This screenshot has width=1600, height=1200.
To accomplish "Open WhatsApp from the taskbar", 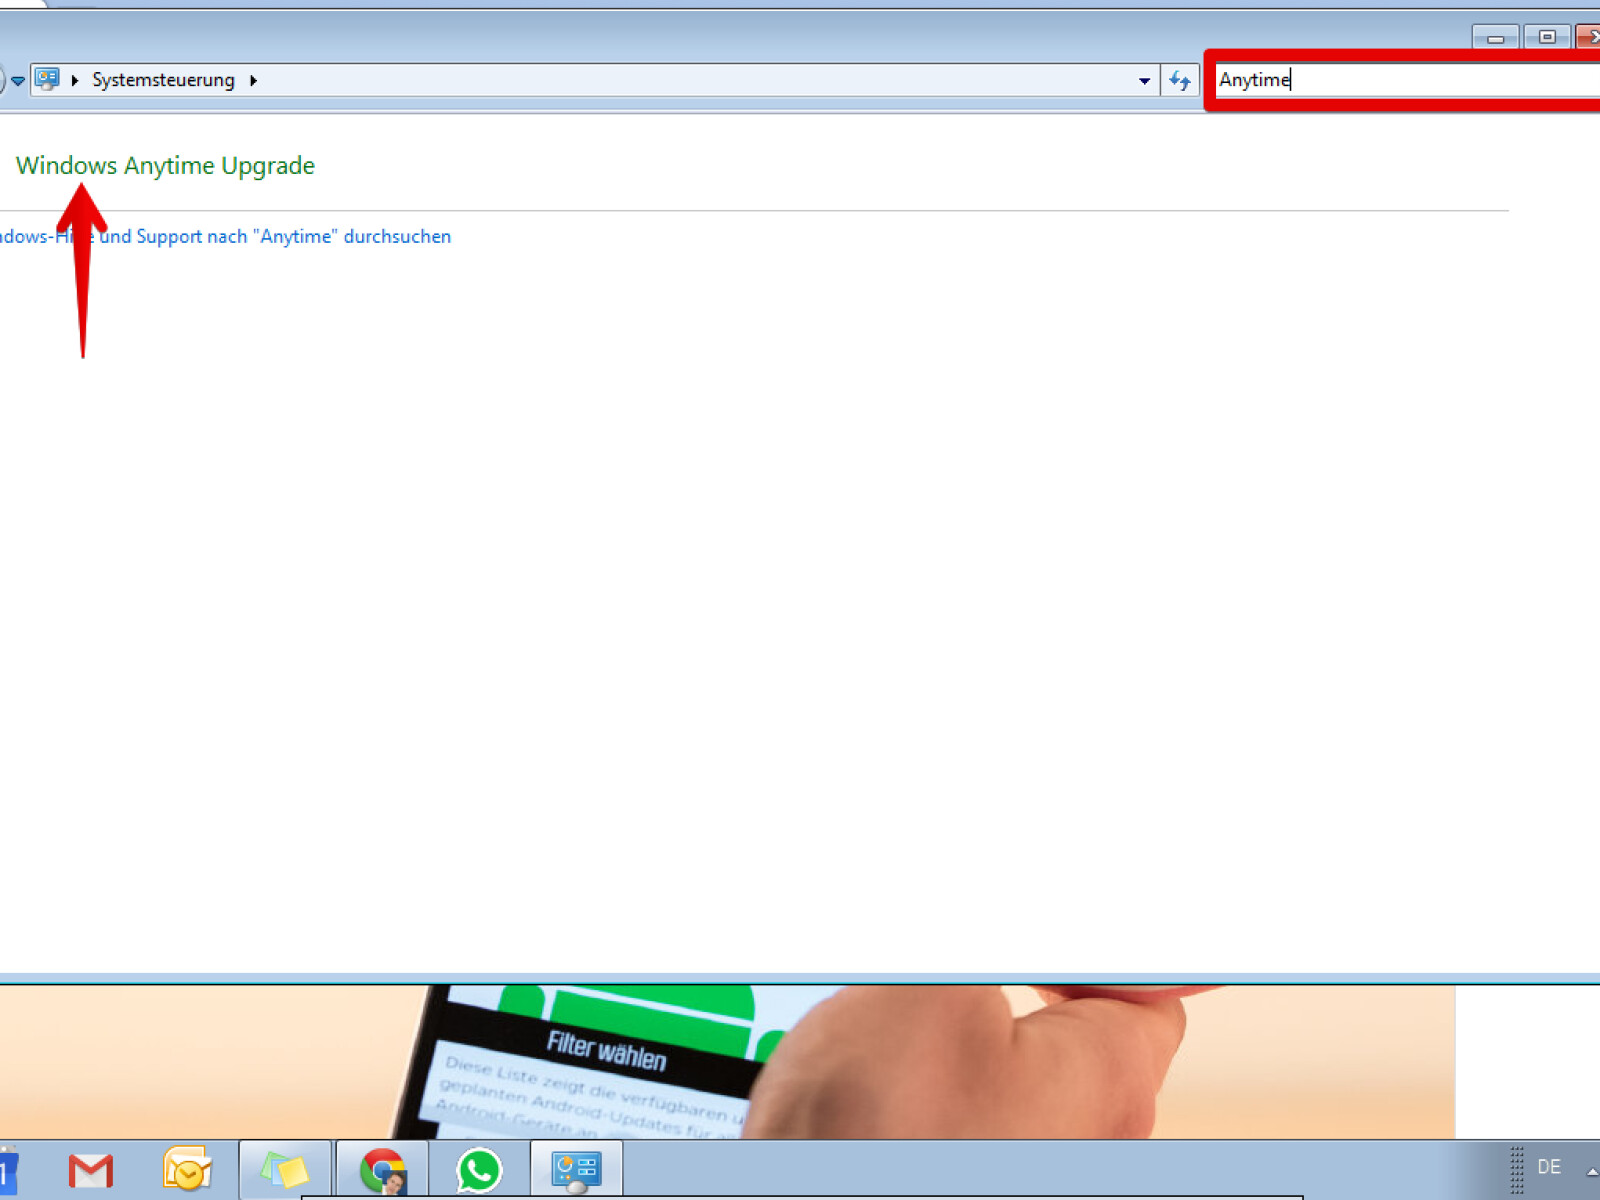I will (x=479, y=1169).
